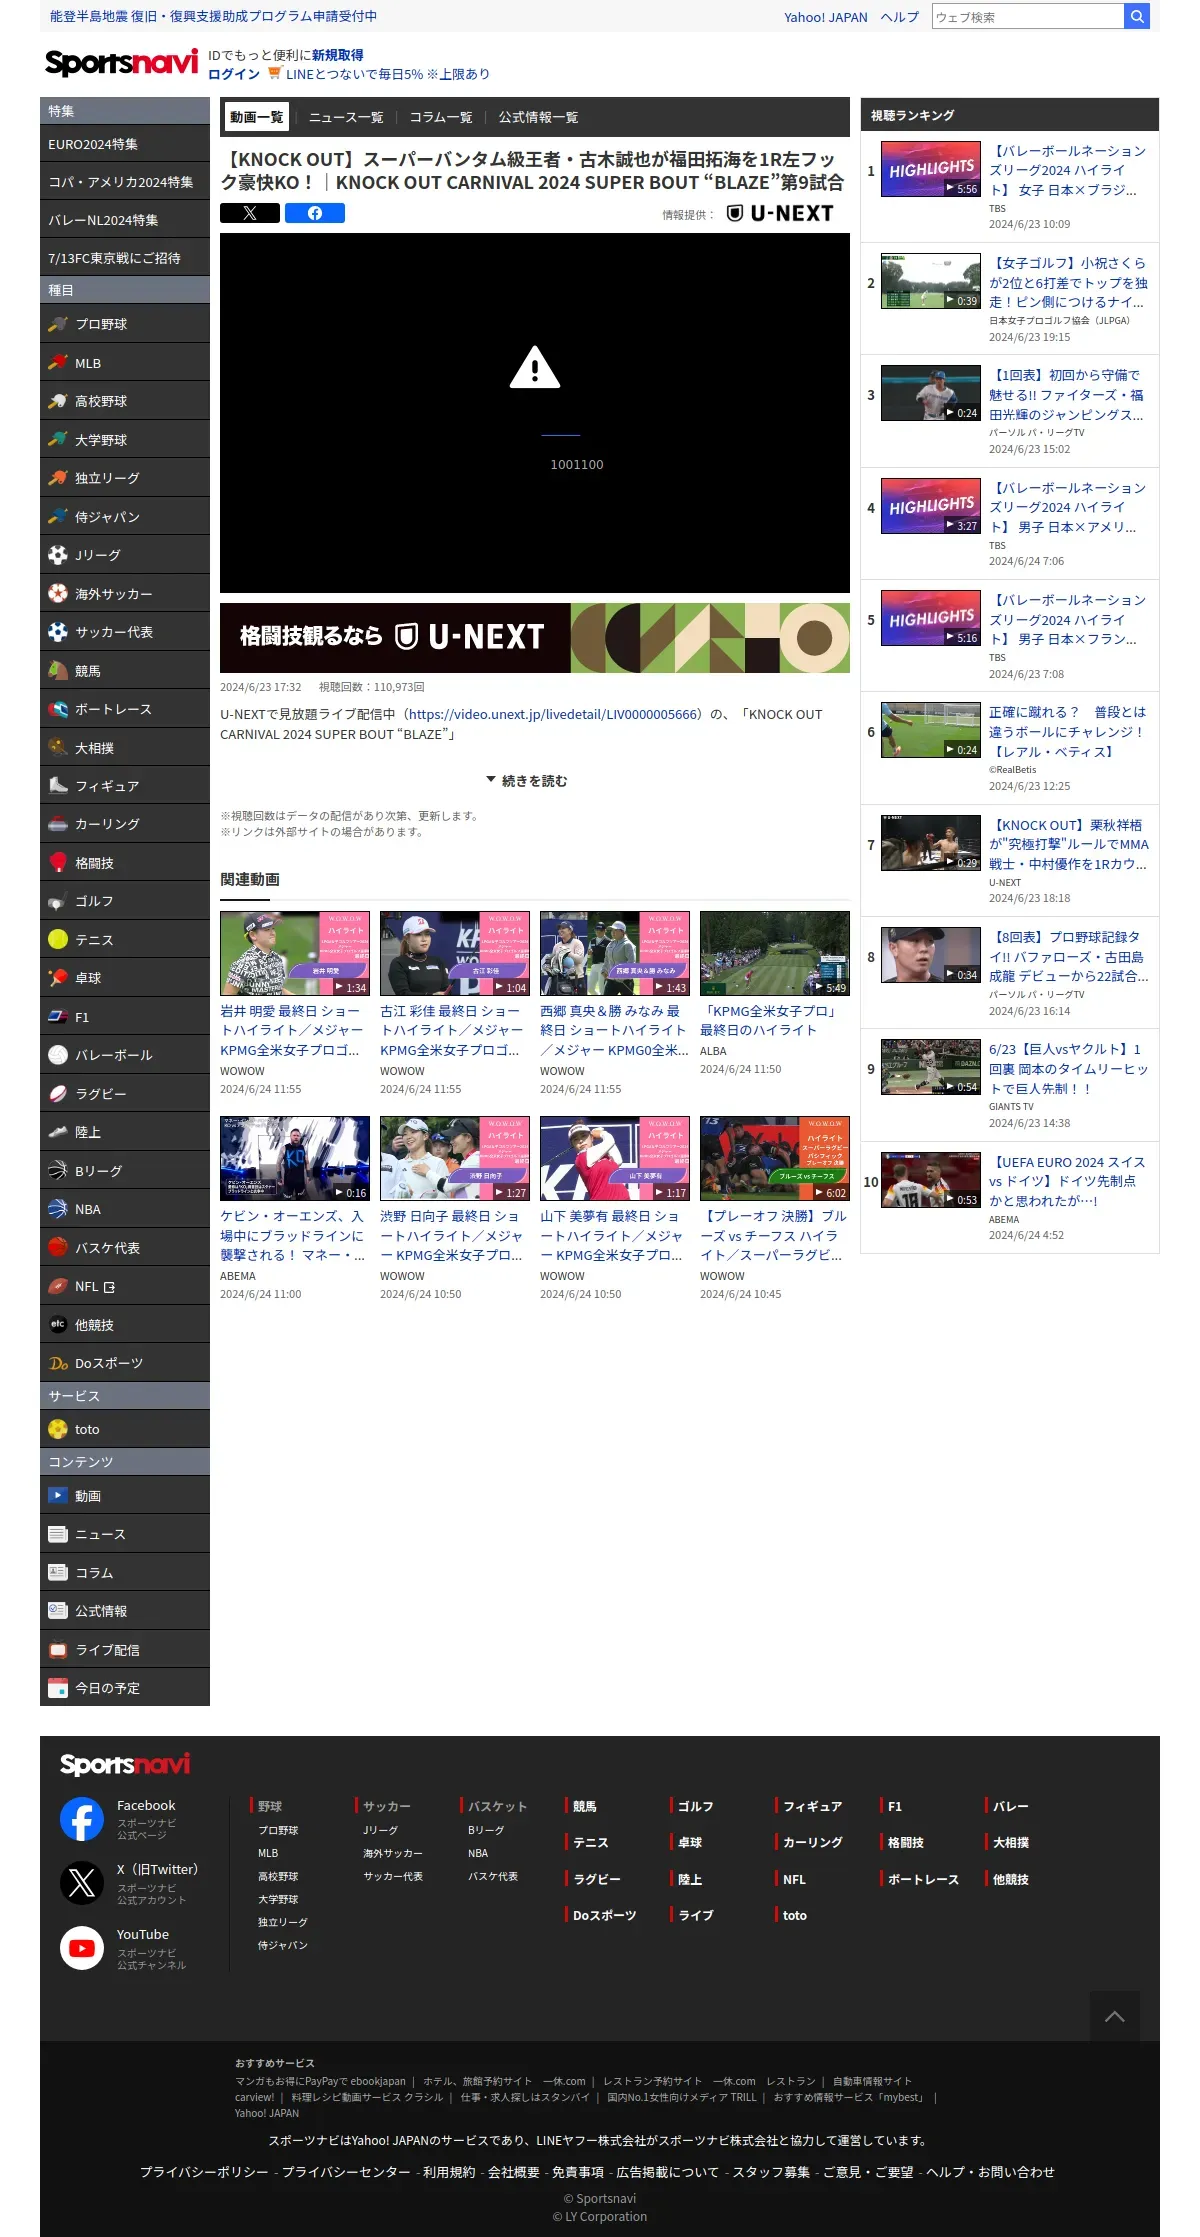This screenshot has height=2237, width=1200.
Task: Select Jリーグ soccer ball icon
Action: point(58,555)
